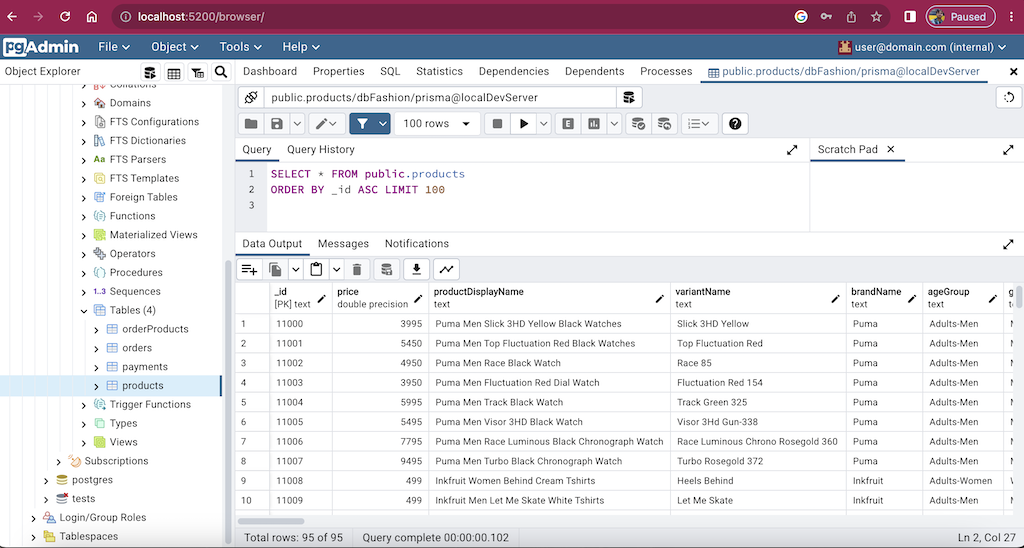1024x548 pixels.
Task: Click the connection status icon beside connection field
Action: [251, 97]
